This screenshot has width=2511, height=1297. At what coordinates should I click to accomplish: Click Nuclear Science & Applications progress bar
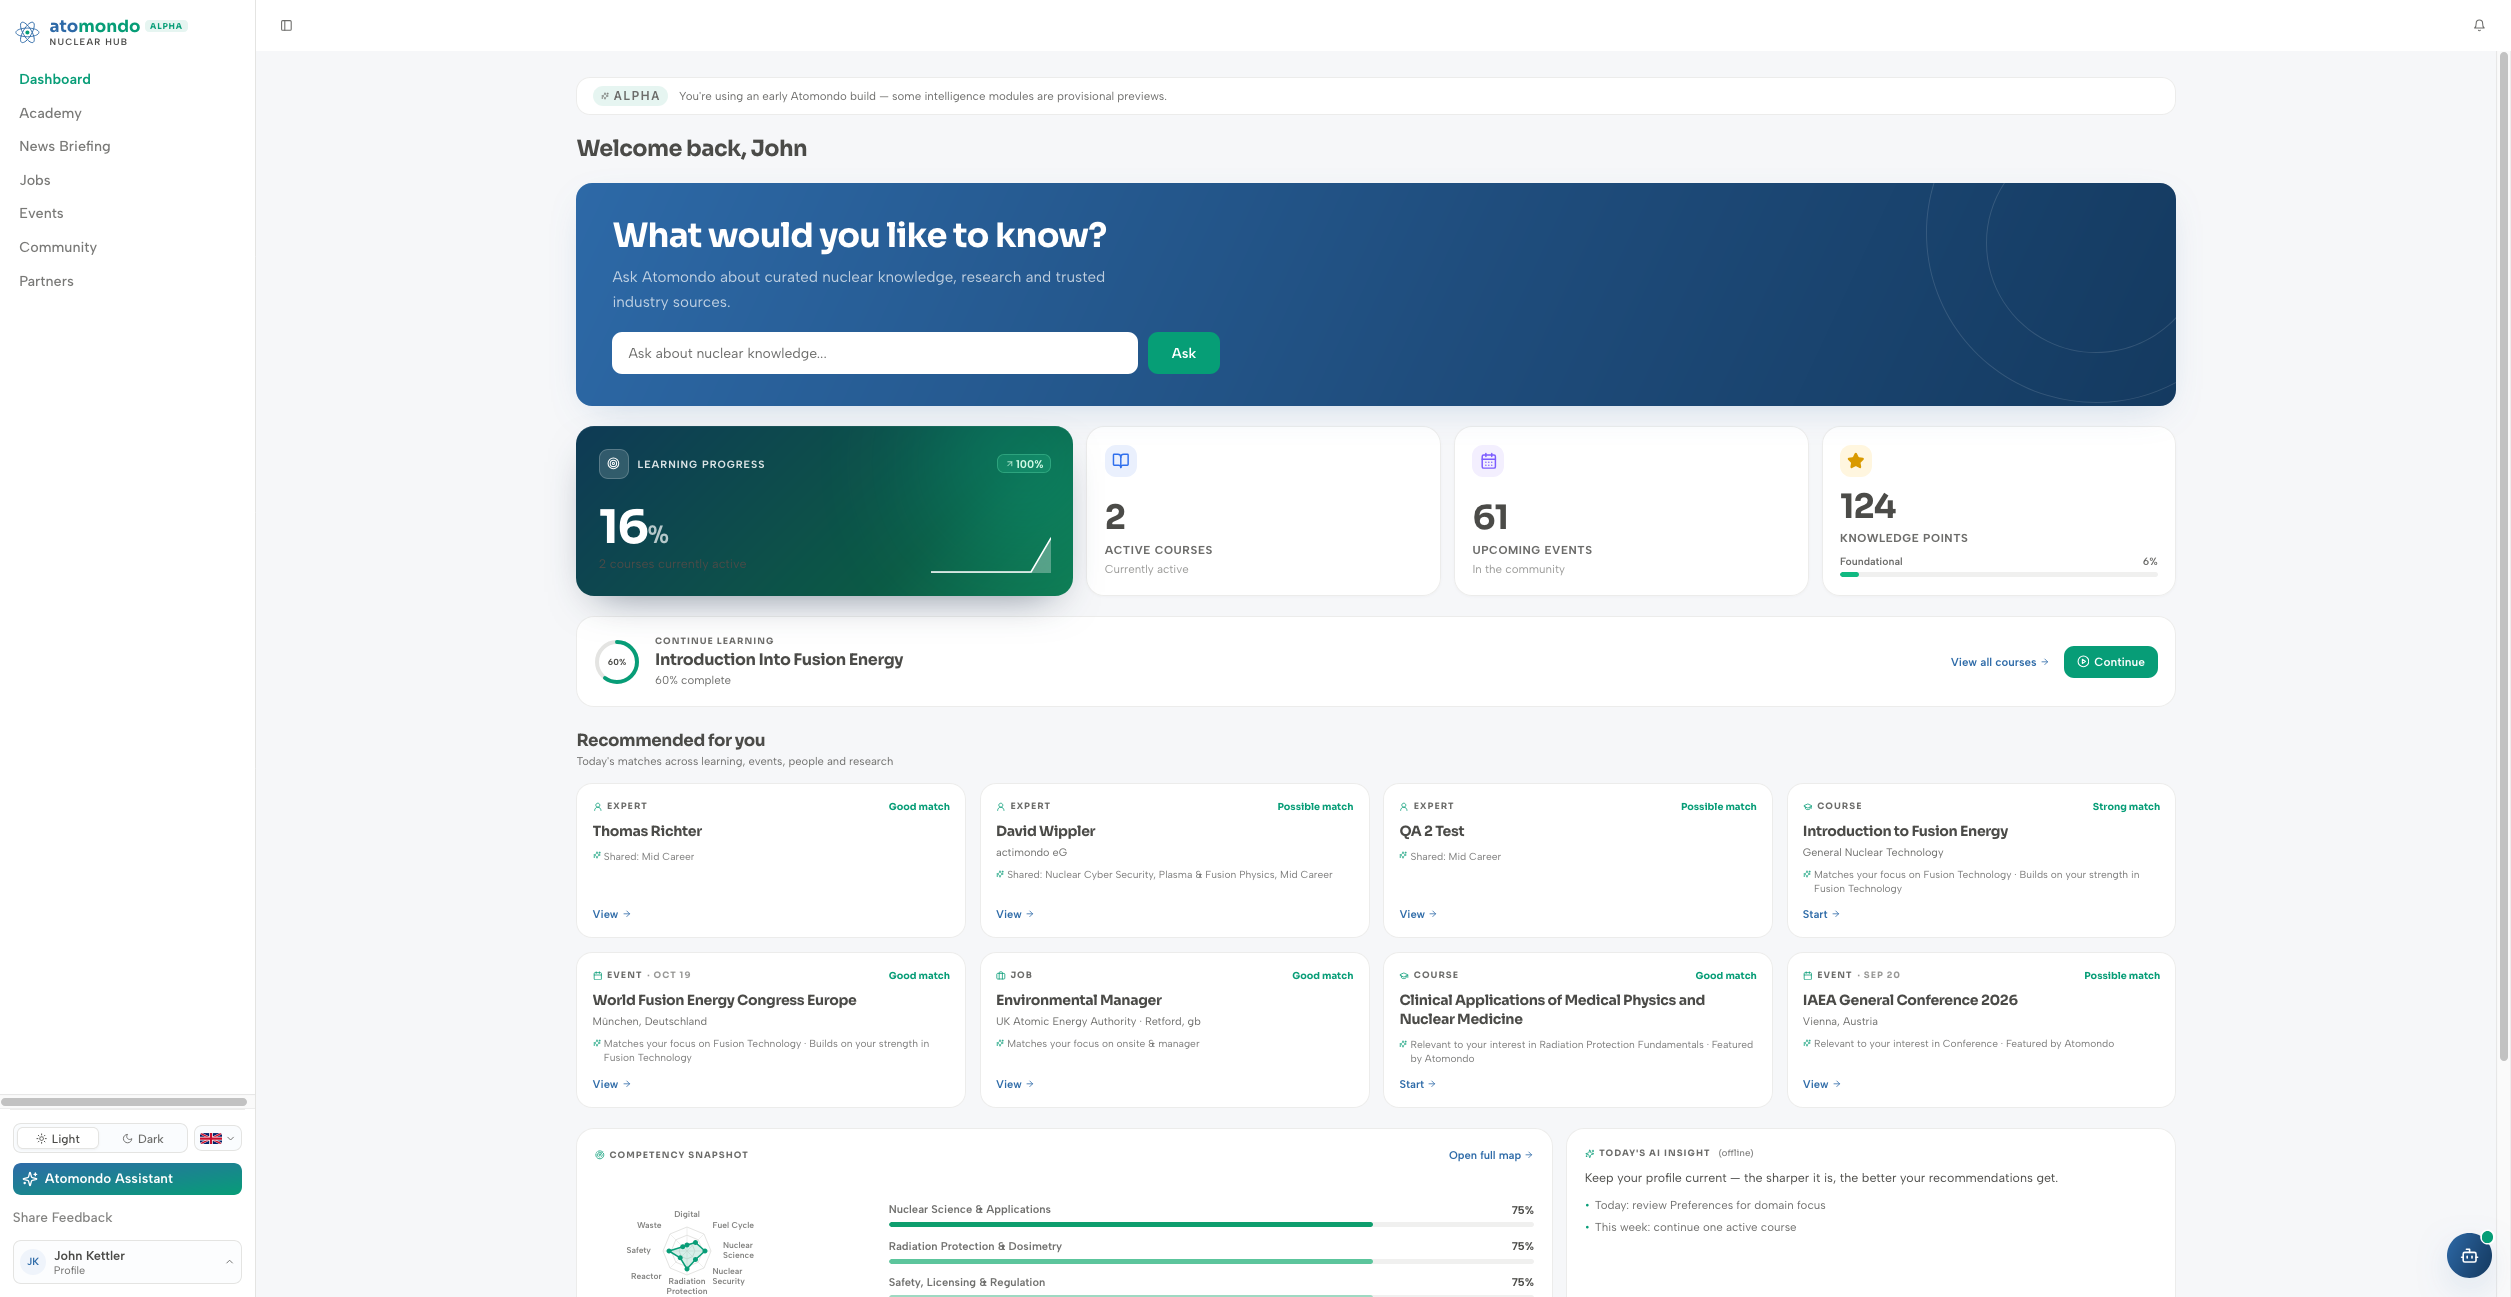click(1210, 1224)
